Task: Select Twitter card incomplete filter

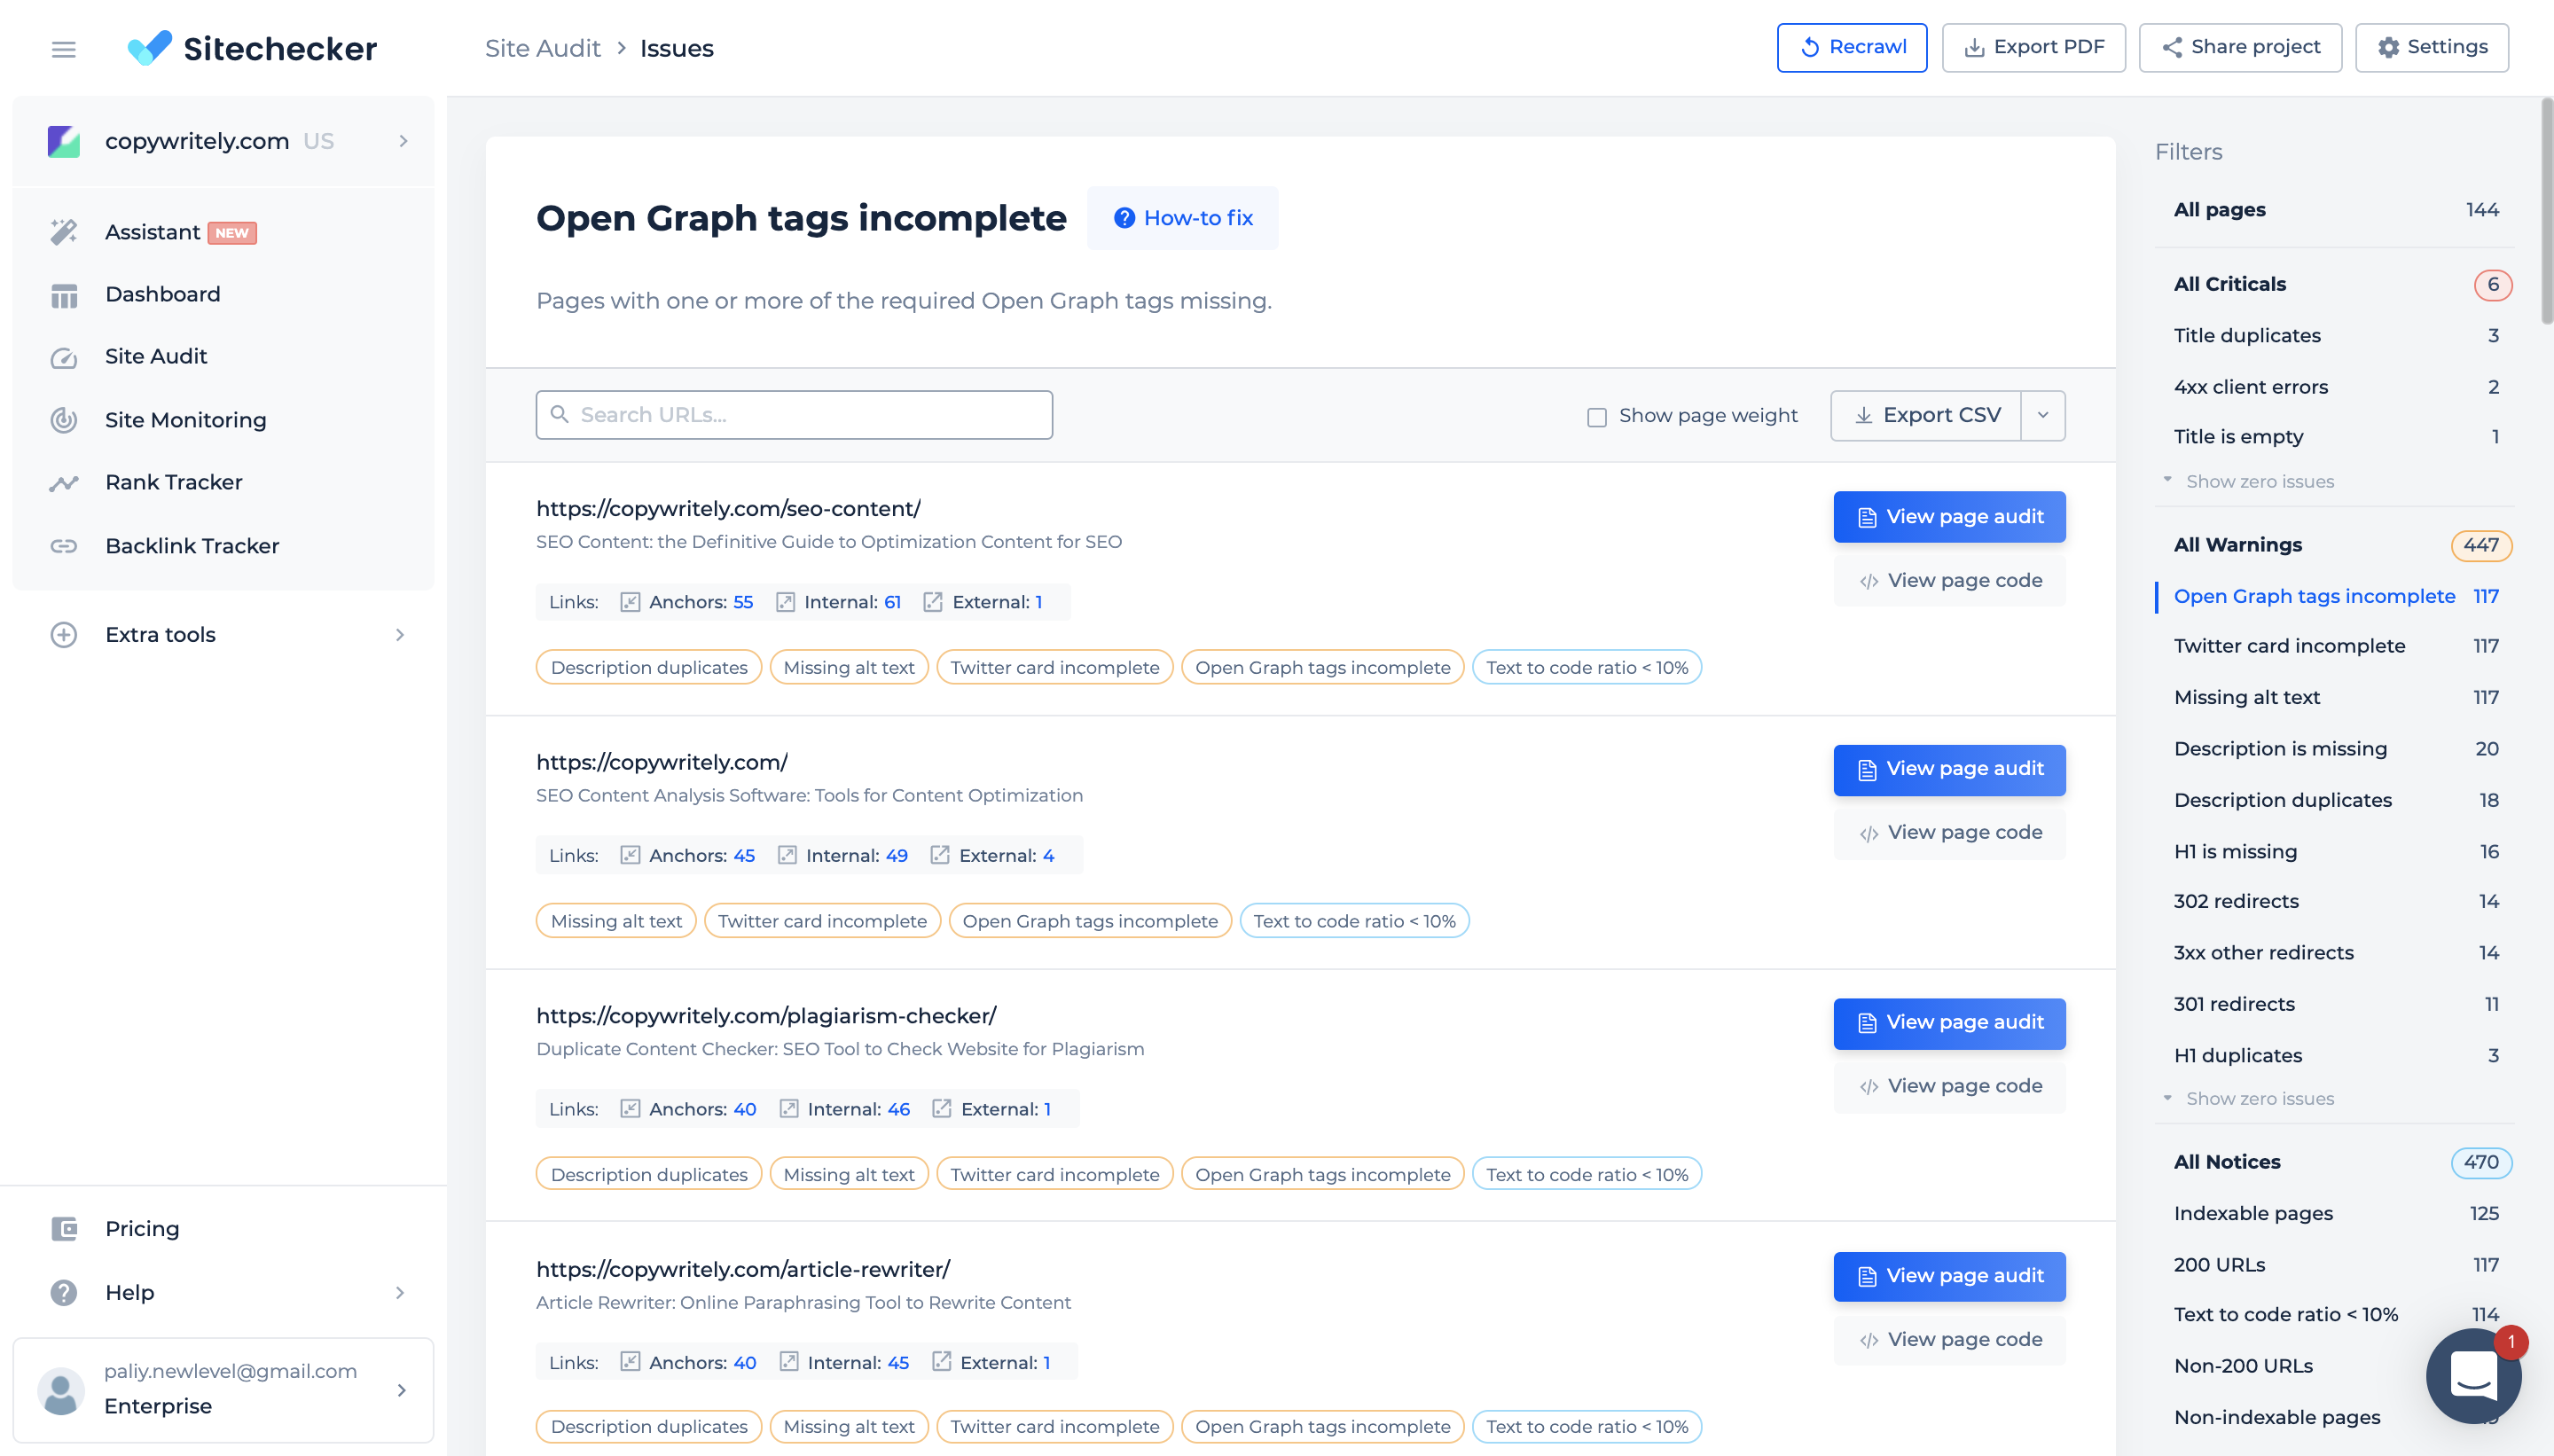Action: (x=2289, y=646)
